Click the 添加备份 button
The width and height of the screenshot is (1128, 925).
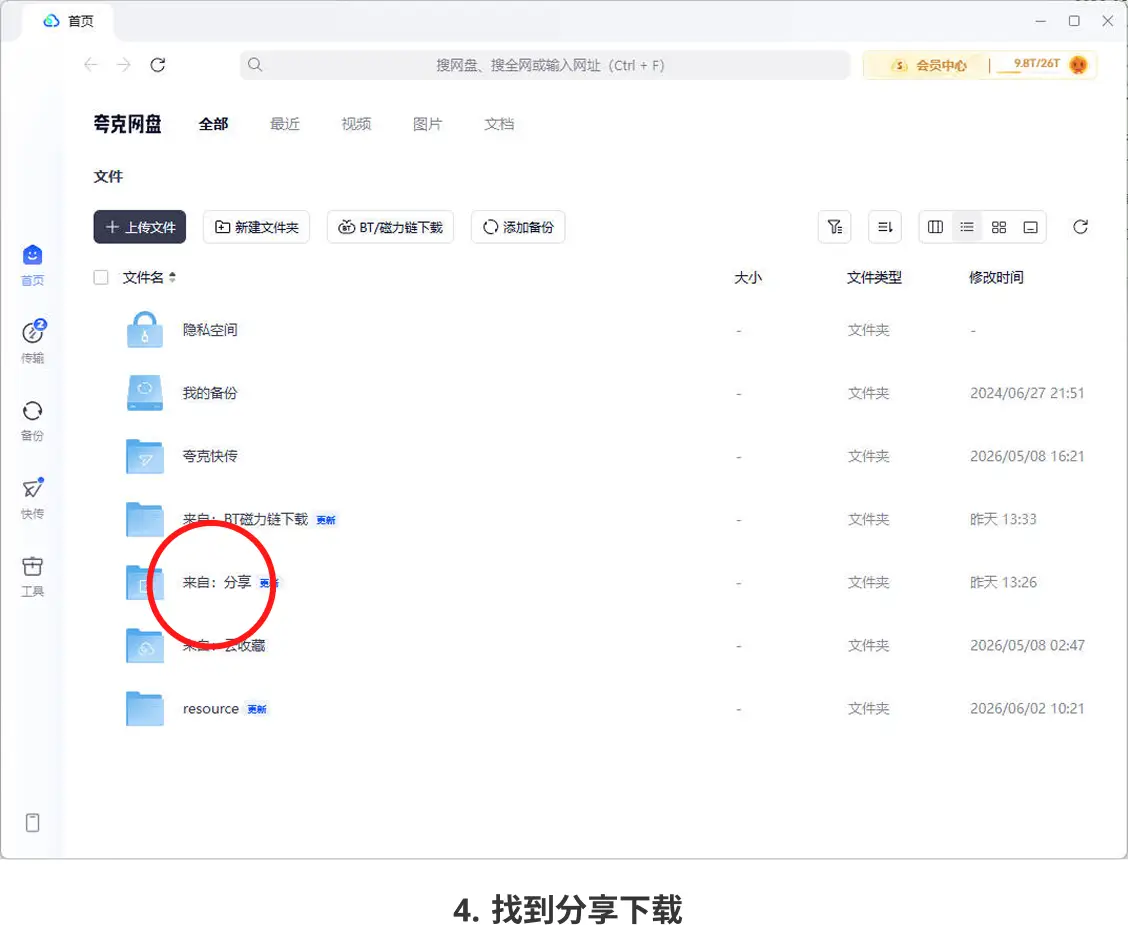518,227
